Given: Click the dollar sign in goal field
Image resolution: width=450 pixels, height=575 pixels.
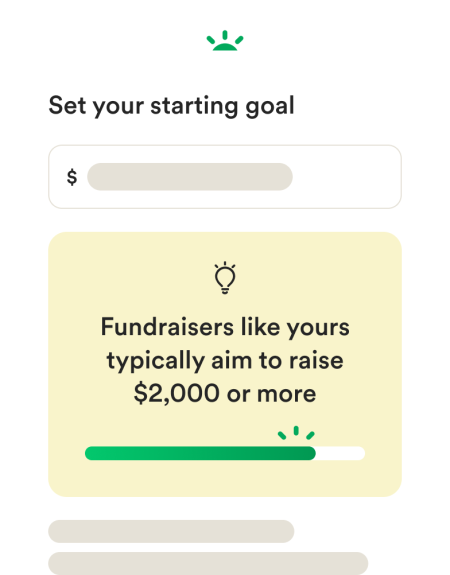Looking at the screenshot, I should click(72, 177).
